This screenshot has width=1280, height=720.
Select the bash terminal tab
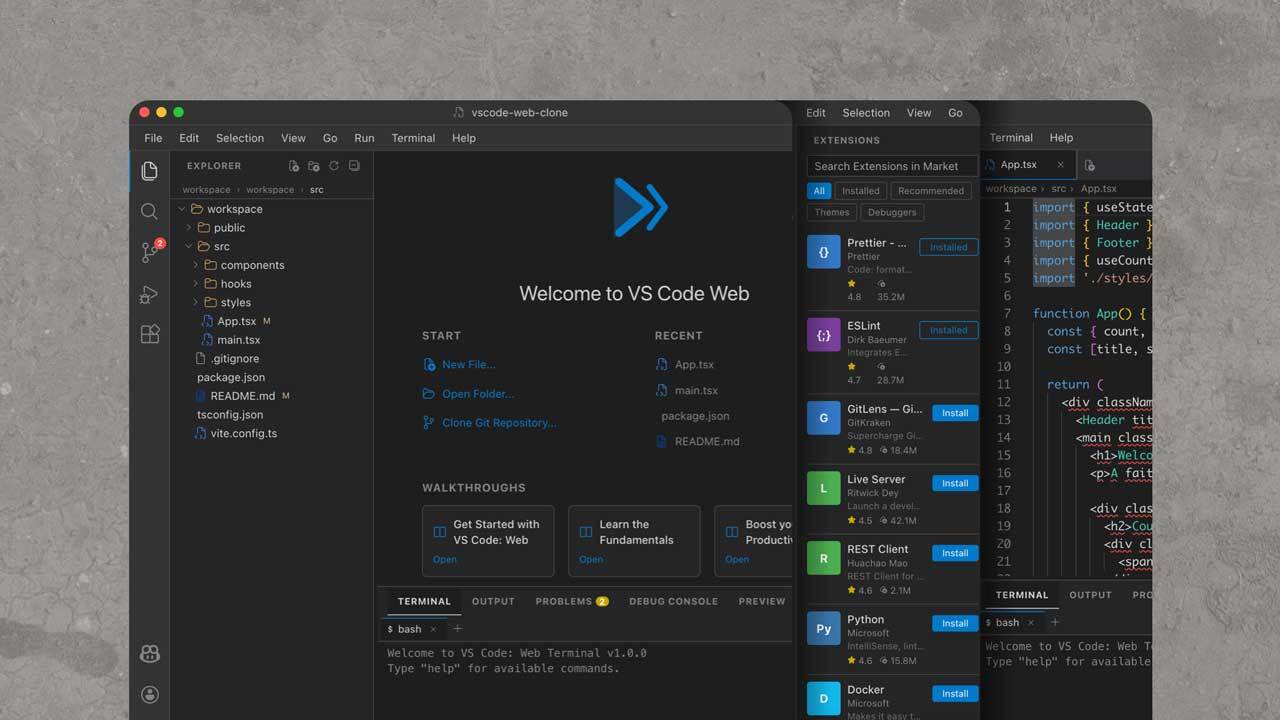(x=411, y=629)
